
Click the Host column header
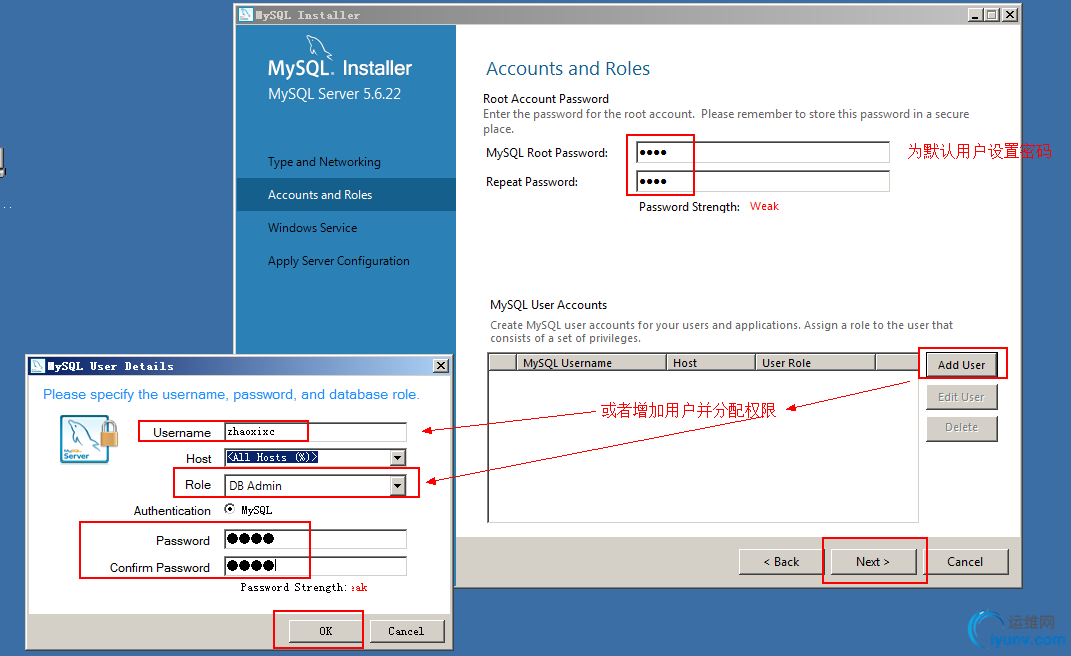pyautogui.click(x=710, y=363)
